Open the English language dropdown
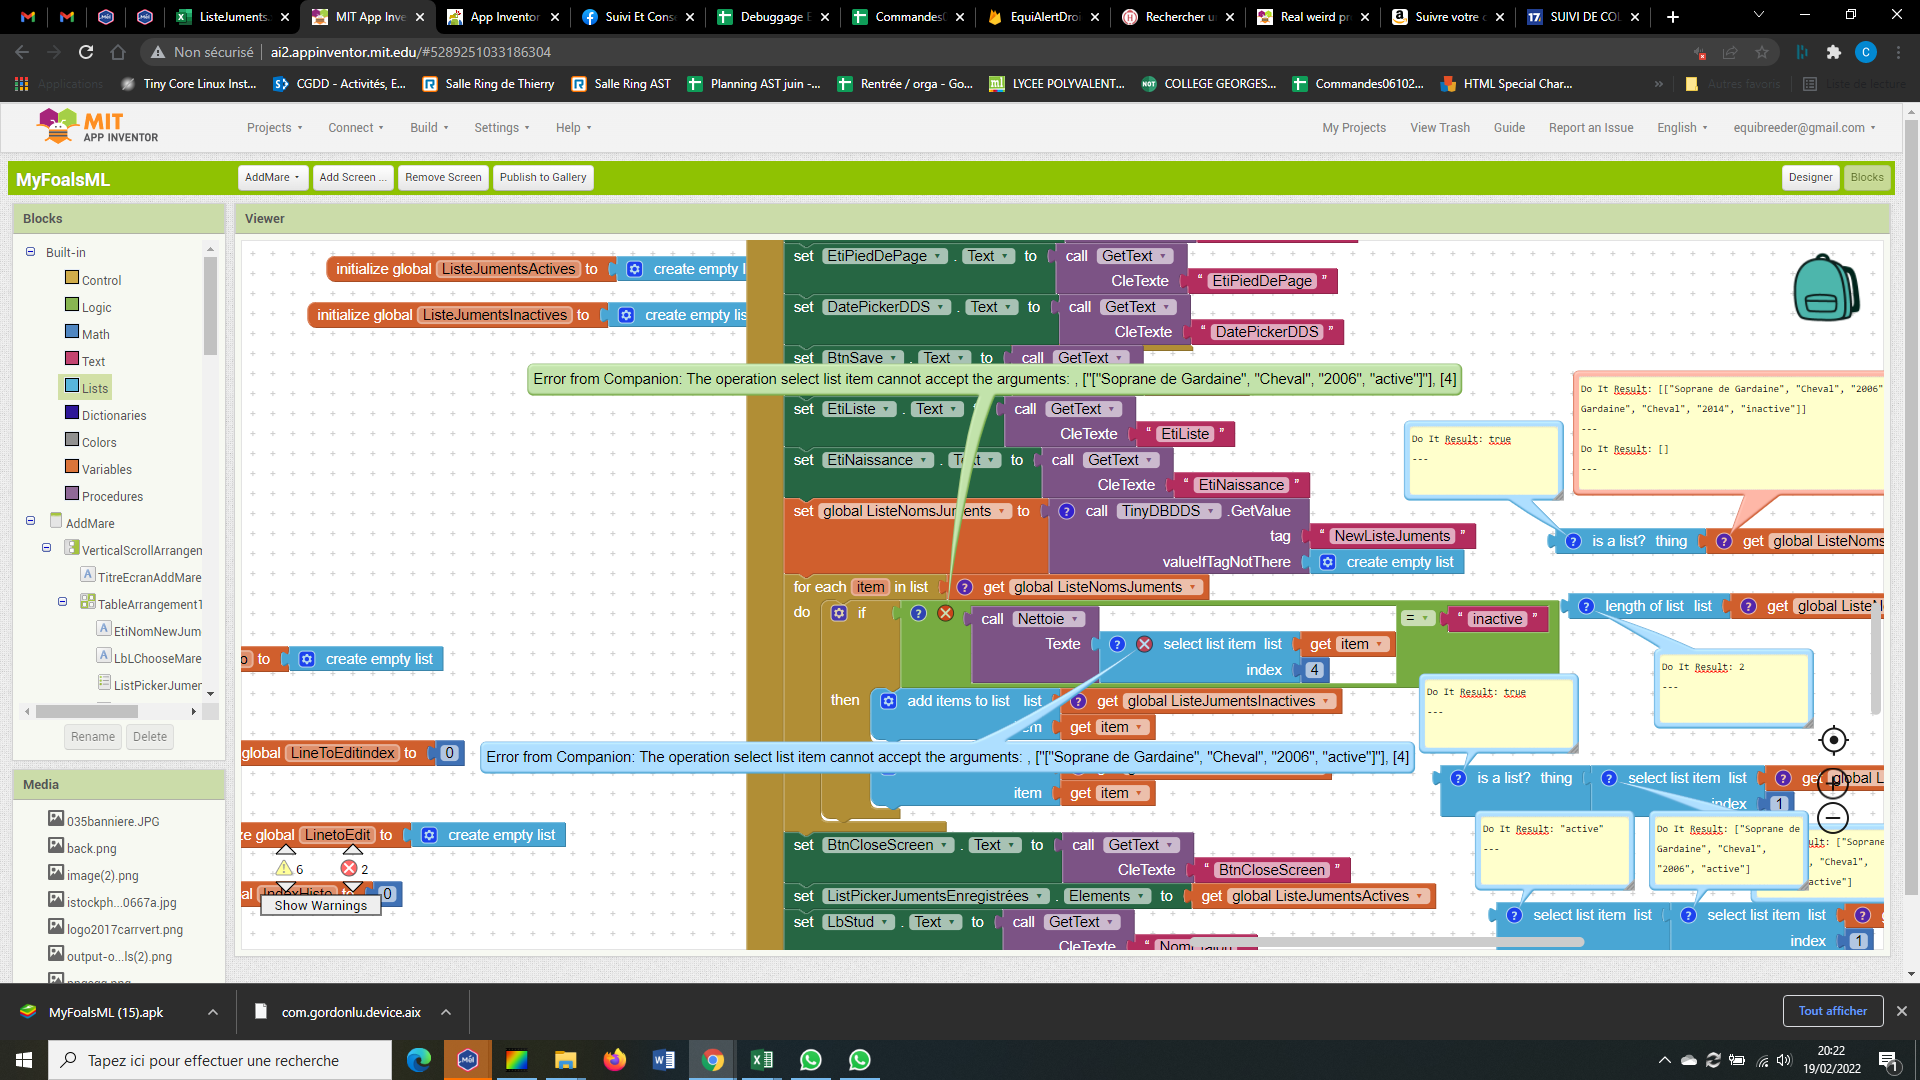Viewport: 1920px width, 1080px height. coord(1682,127)
